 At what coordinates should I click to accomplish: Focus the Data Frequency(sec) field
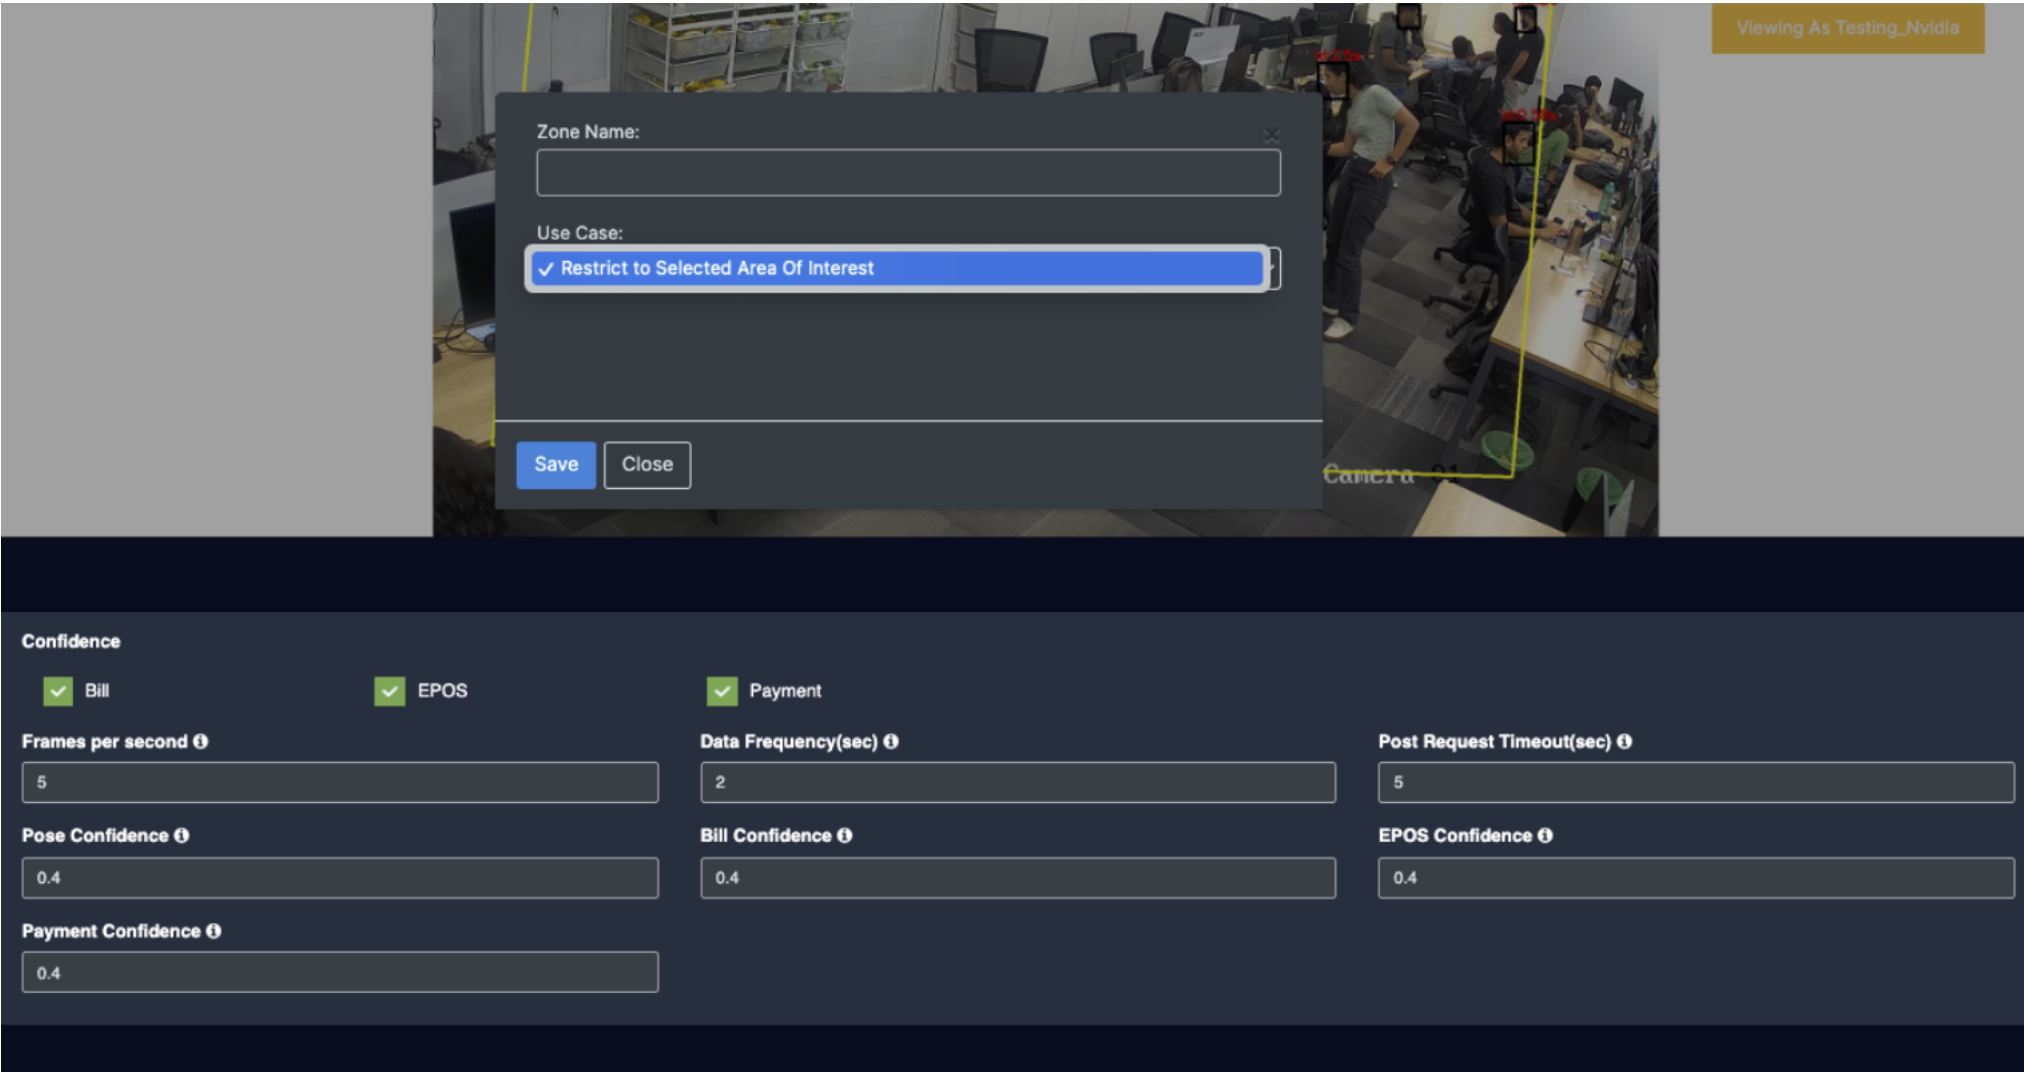click(x=1018, y=782)
